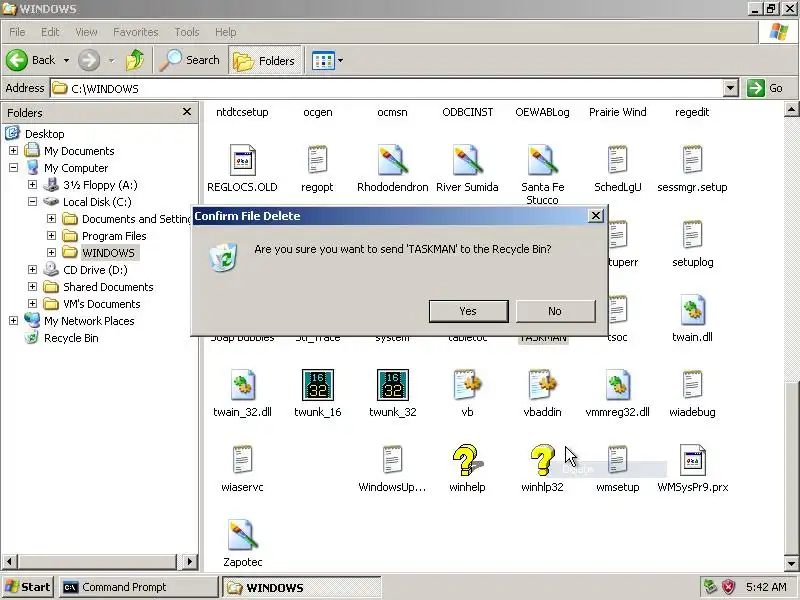Click the setuplog file icon
The image size is (800, 600).
pyautogui.click(x=692, y=235)
